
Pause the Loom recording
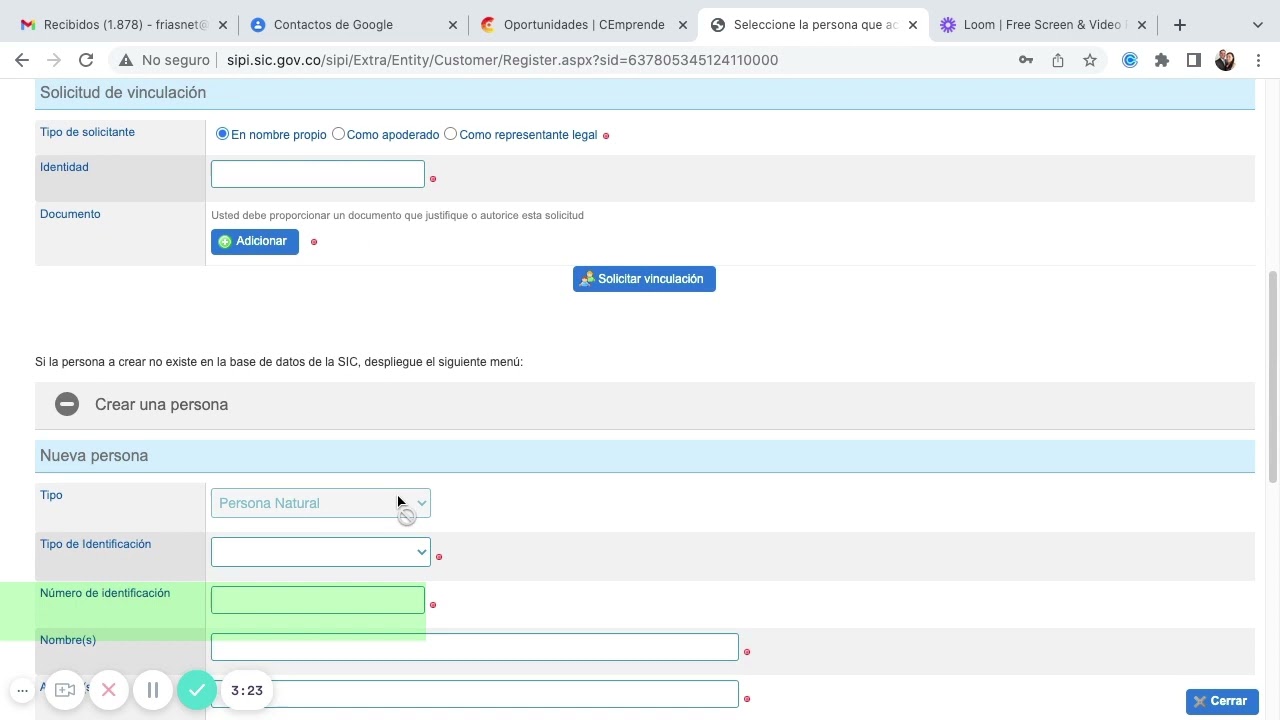coord(153,690)
